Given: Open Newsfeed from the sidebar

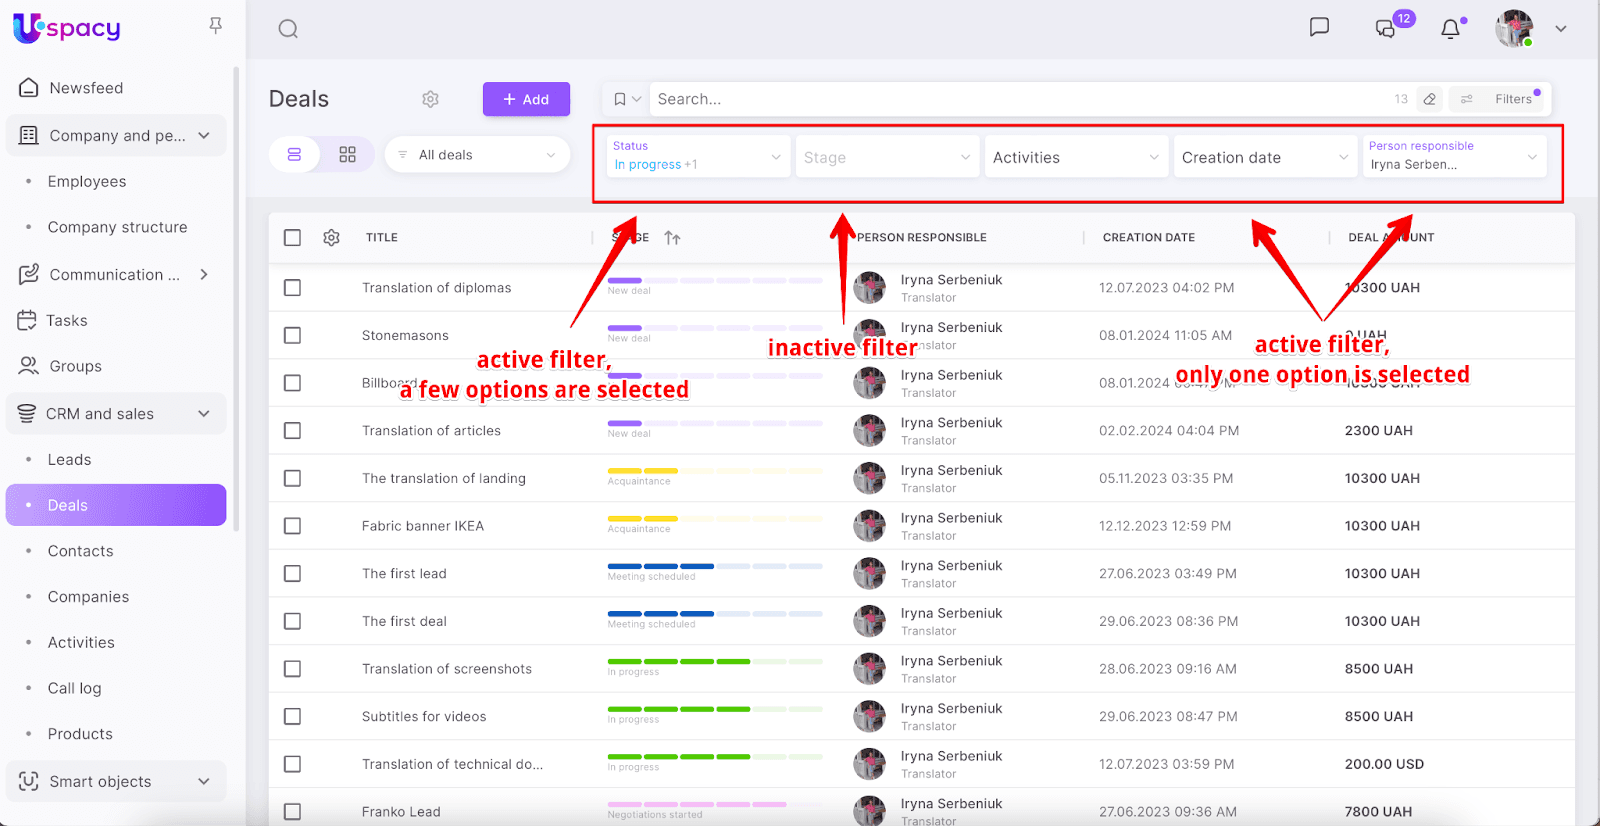Looking at the screenshot, I should (86, 88).
